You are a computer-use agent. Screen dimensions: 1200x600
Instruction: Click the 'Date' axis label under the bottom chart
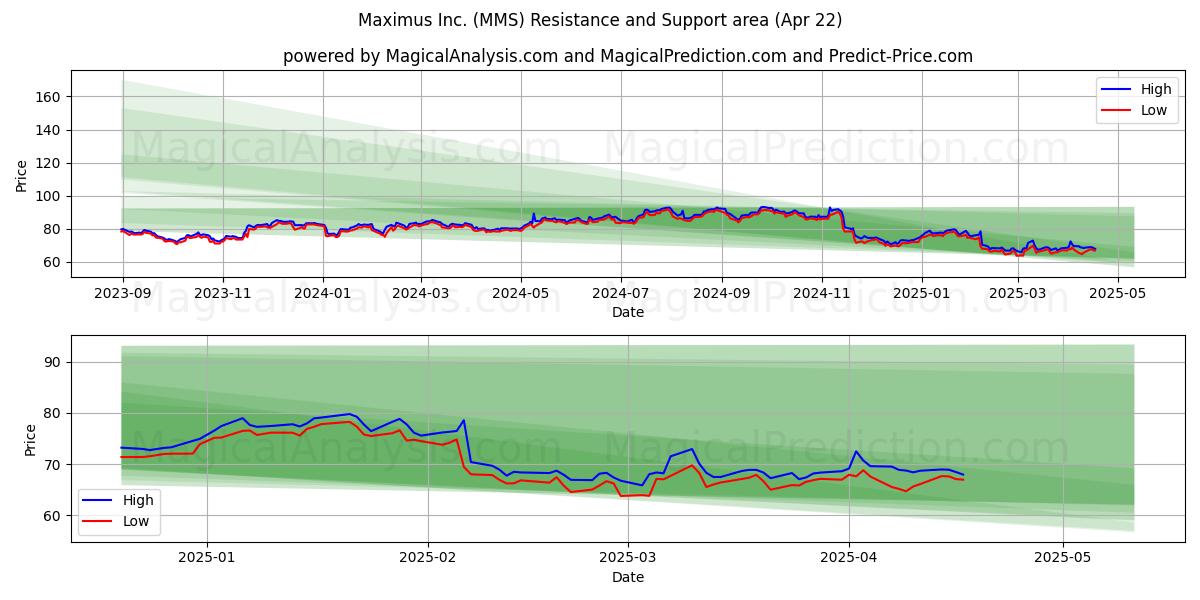[628, 577]
